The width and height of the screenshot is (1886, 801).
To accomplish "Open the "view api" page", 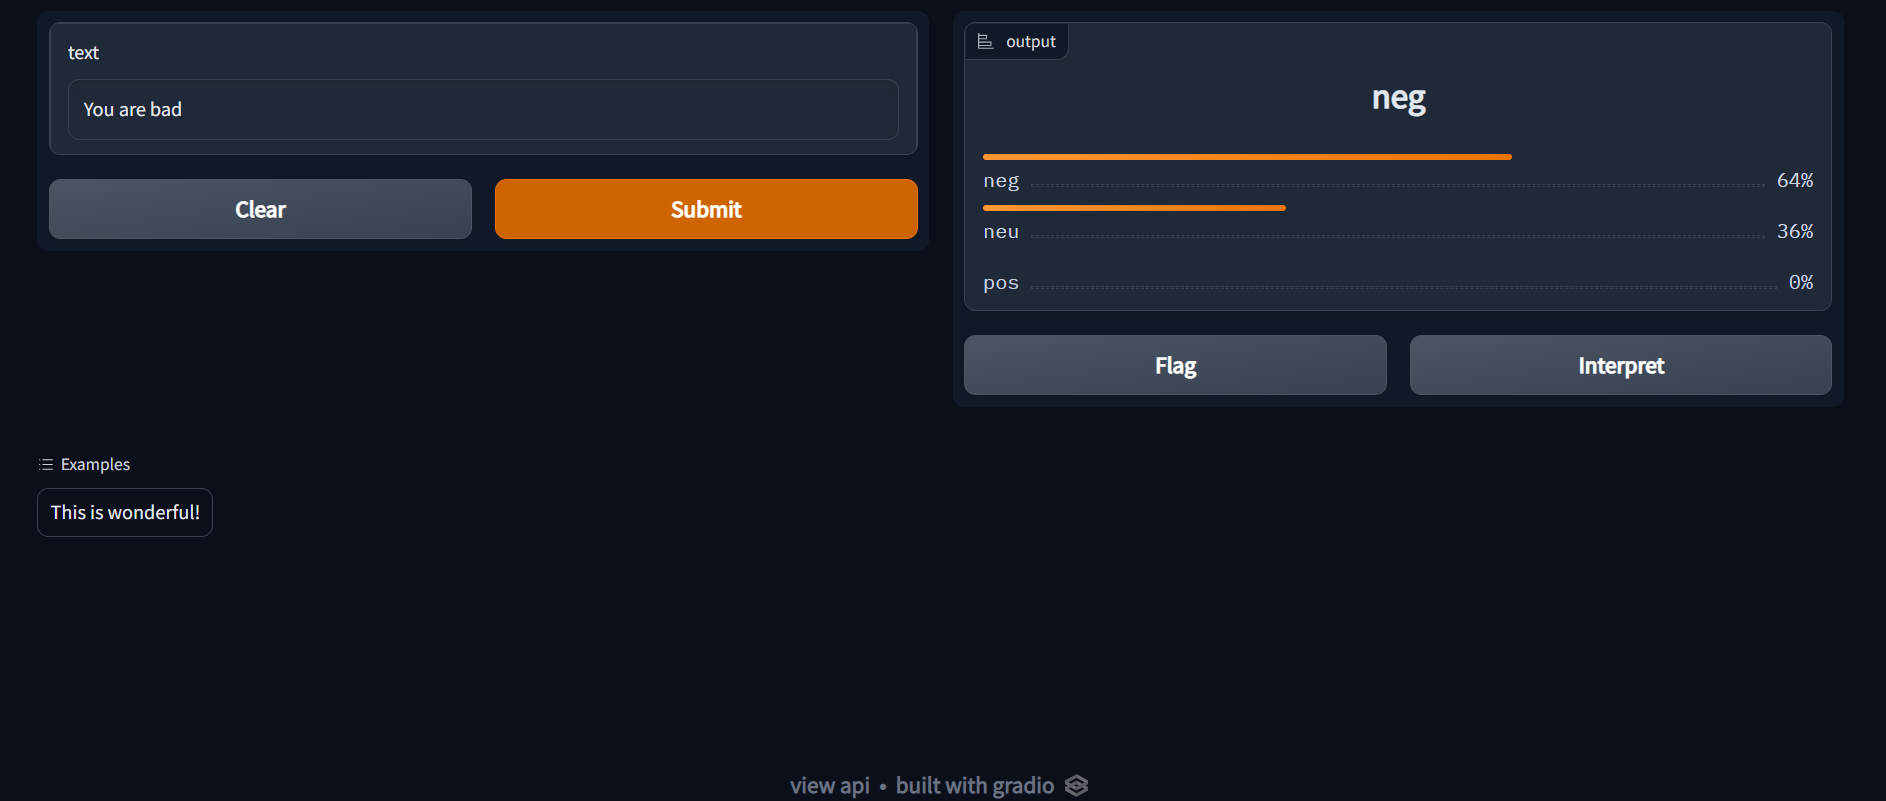I will pos(829,786).
